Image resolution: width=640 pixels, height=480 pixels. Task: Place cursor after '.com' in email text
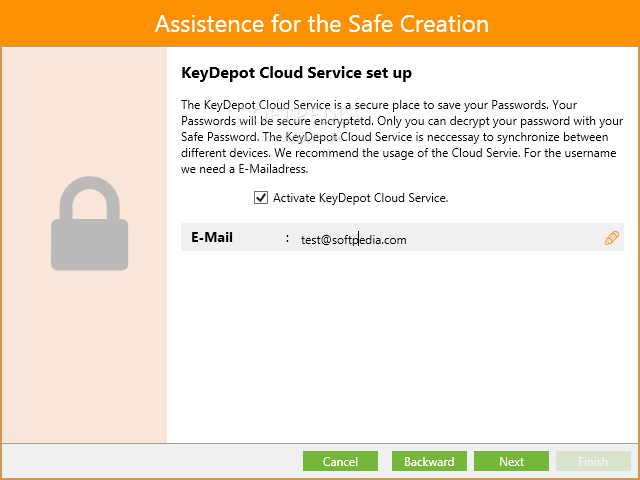(407, 240)
